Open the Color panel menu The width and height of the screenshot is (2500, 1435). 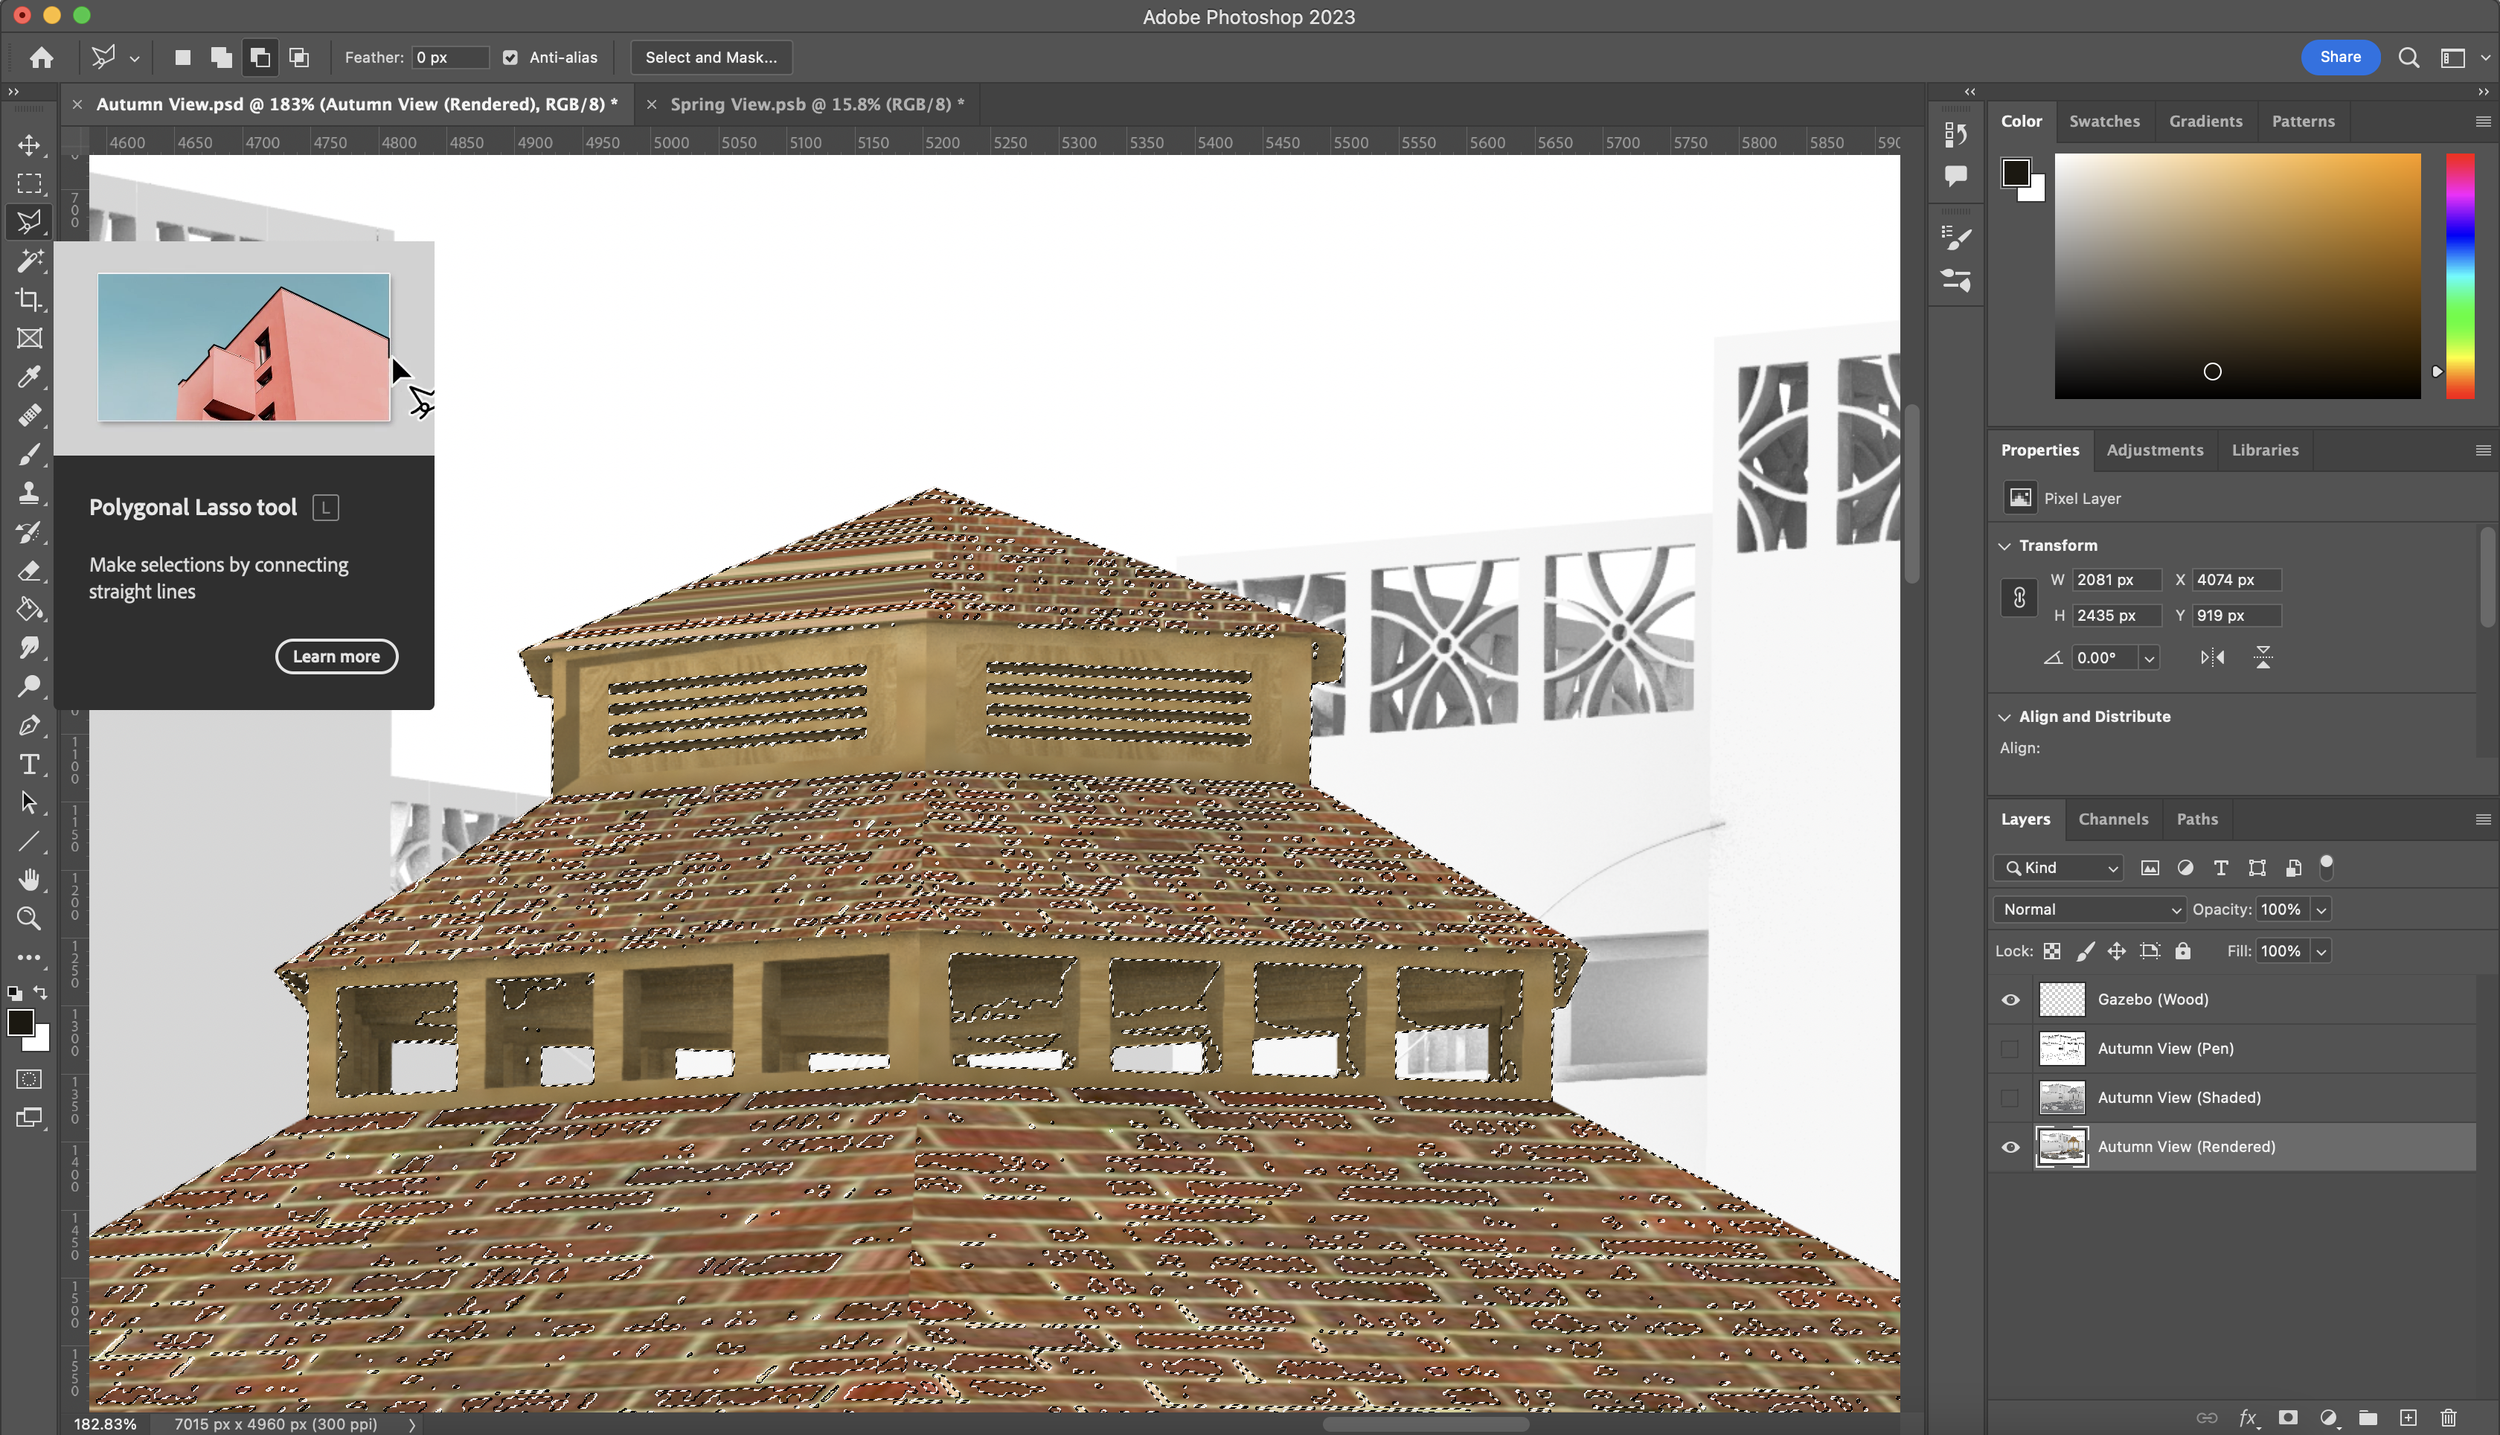[x=2483, y=121]
